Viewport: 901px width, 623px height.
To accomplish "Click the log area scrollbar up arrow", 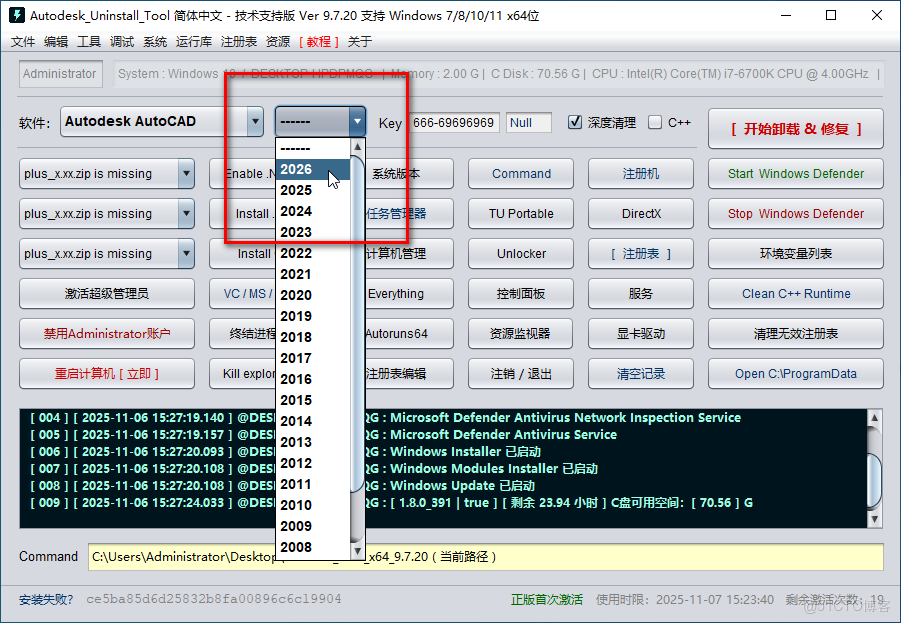I will (874, 419).
